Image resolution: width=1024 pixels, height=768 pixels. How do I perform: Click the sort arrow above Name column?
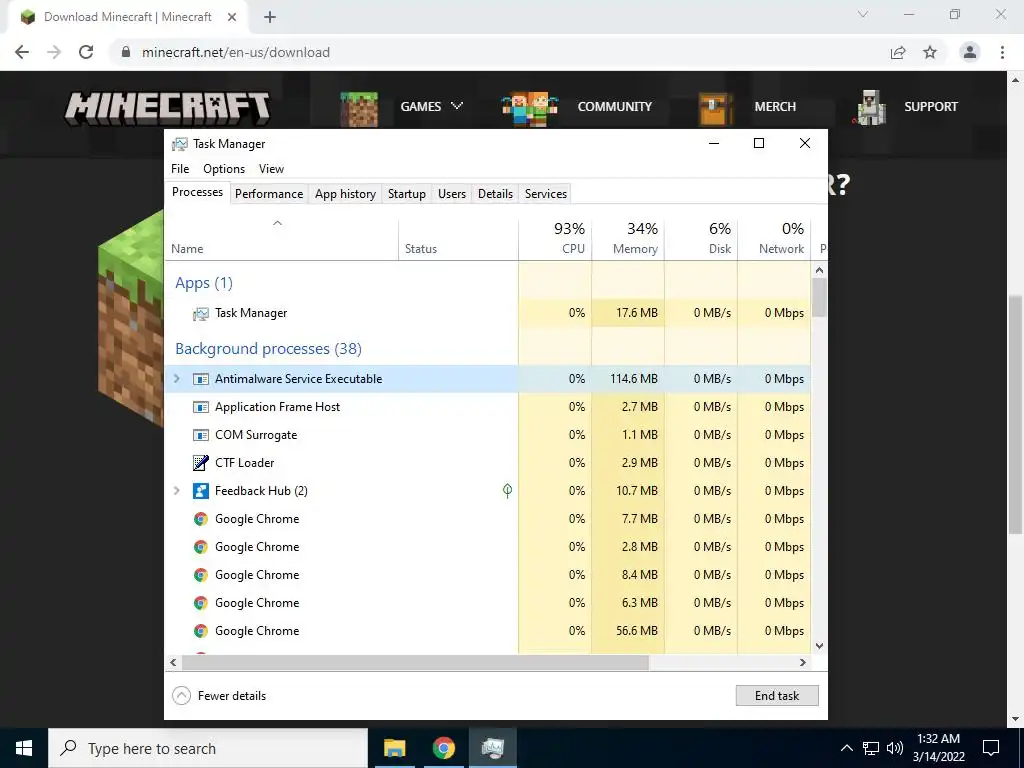click(278, 223)
